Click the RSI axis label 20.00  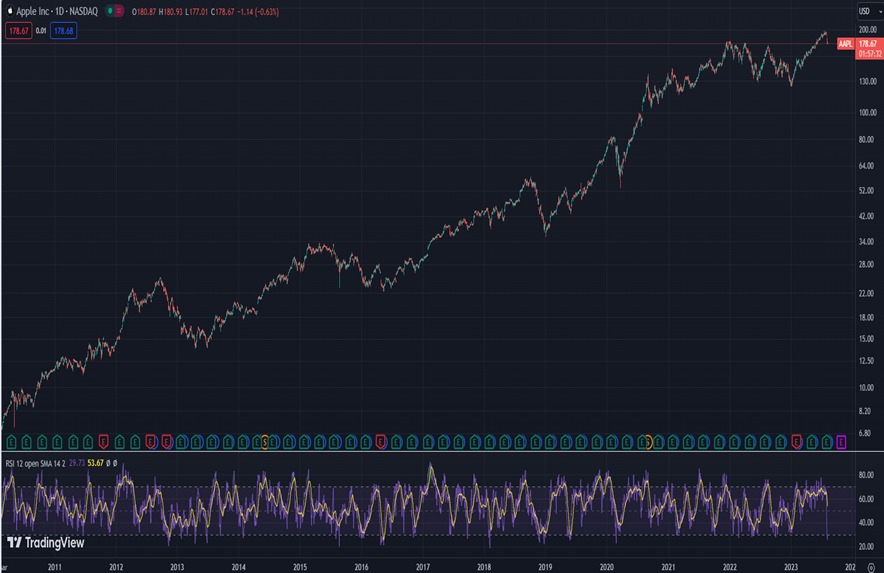[x=866, y=546]
